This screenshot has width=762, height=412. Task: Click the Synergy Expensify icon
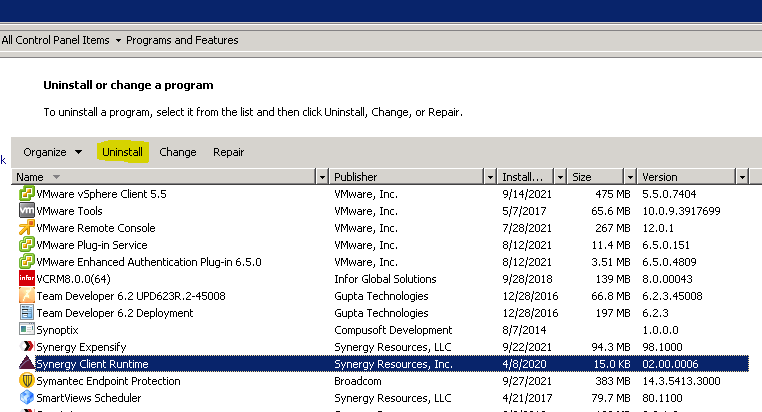[27, 346]
